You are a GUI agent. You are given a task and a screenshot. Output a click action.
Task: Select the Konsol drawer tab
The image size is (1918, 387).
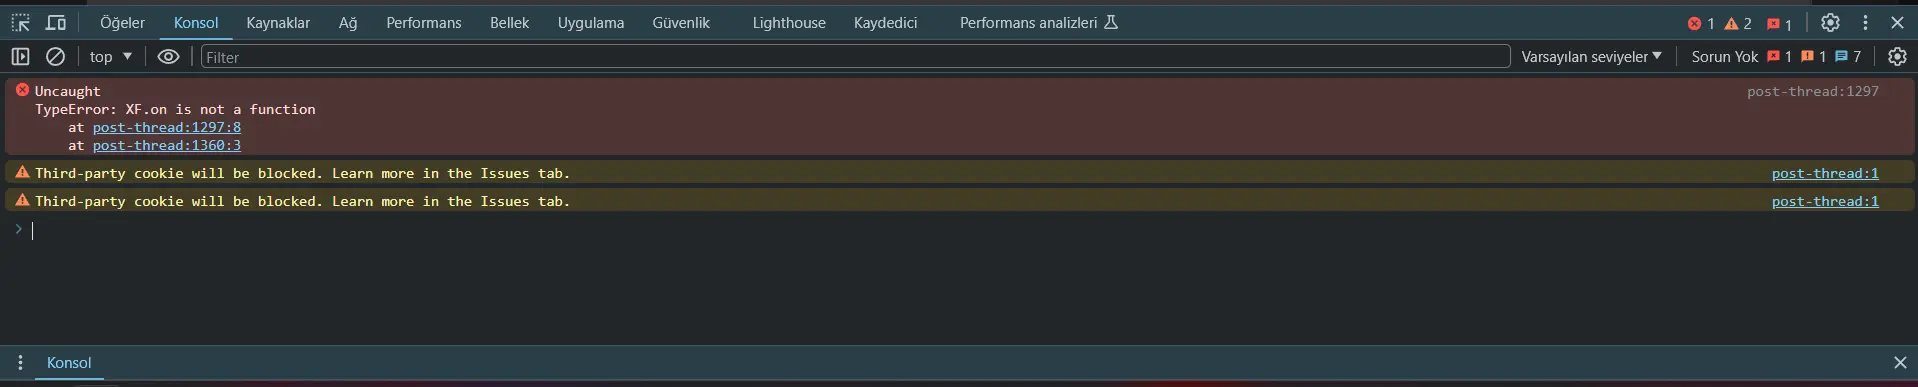[69, 363]
